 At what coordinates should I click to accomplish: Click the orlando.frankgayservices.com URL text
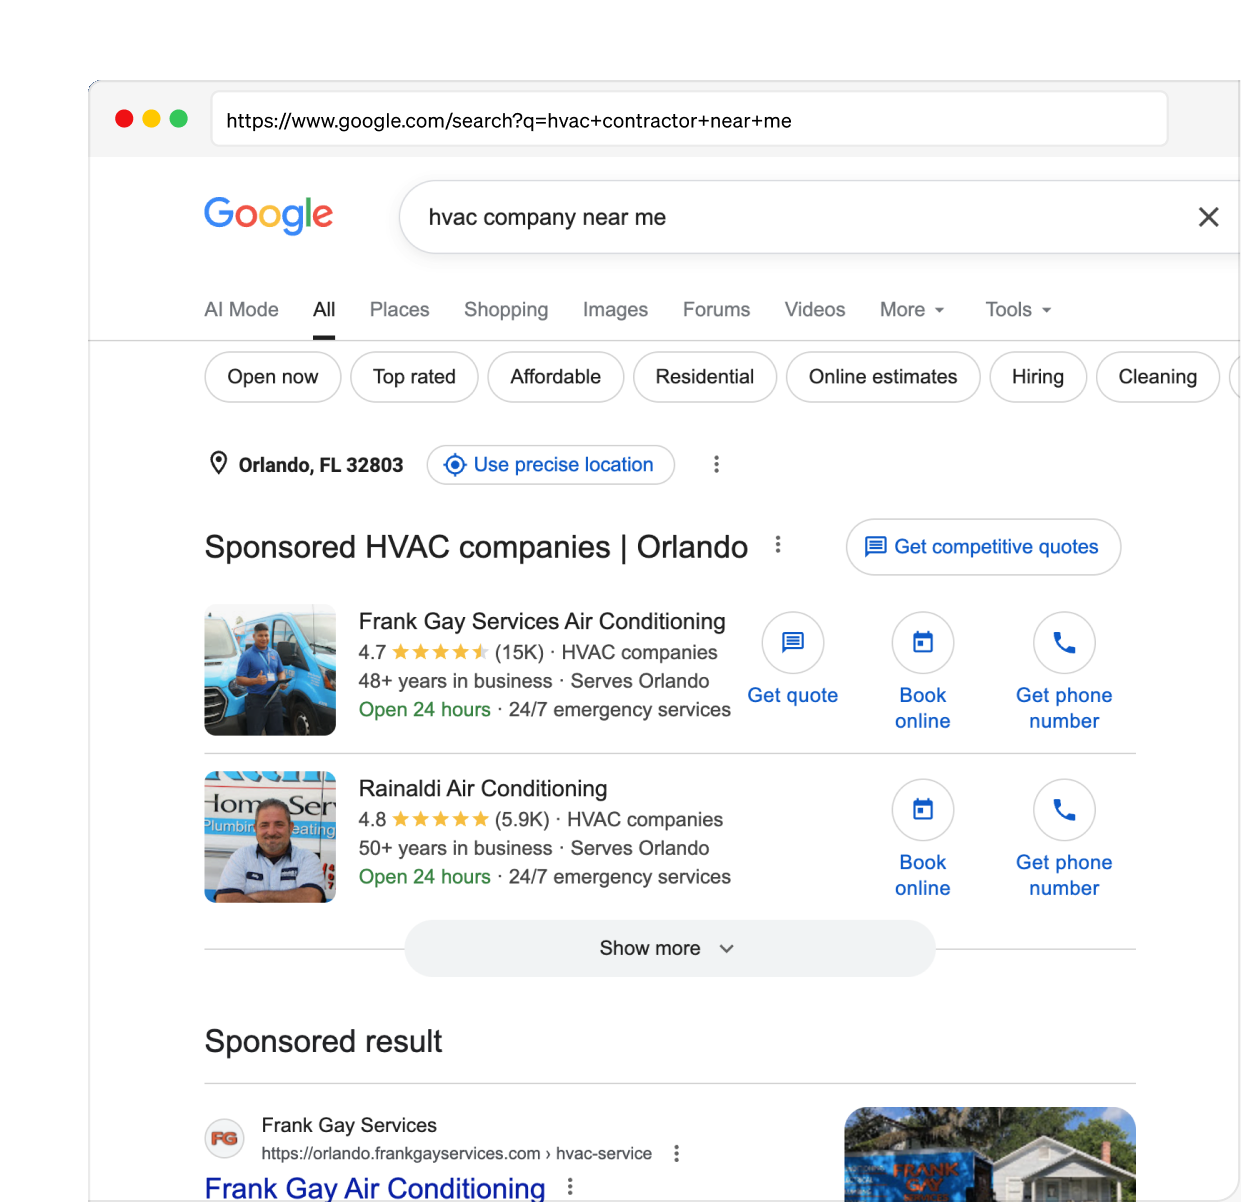[457, 1153]
